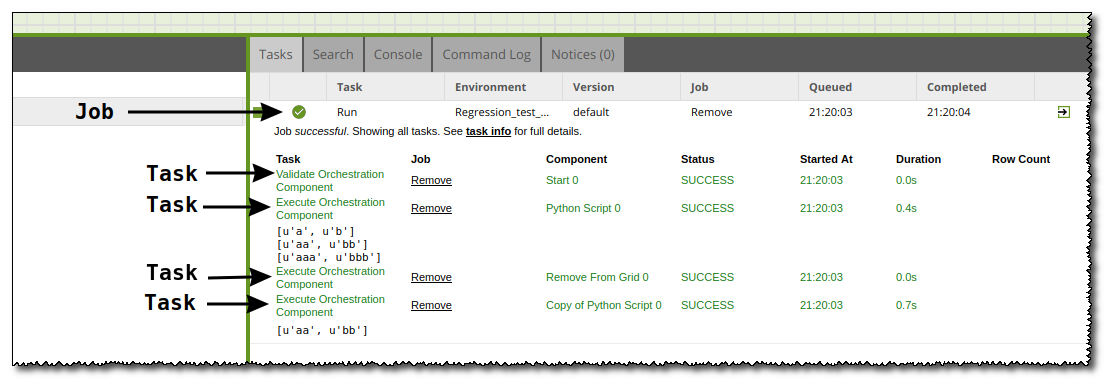
Task: Select the Regression_test_... environment cell
Action: [x=502, y=112]
